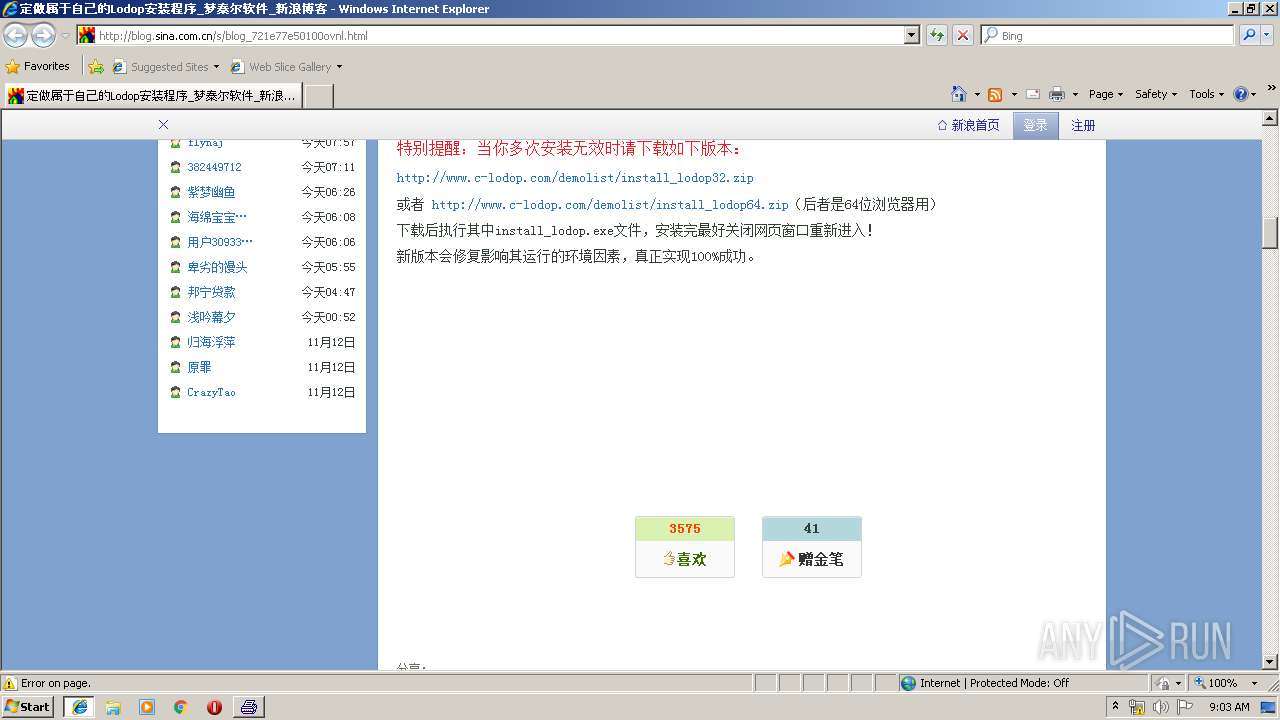
Task: Open visitor 卑劣的馒头 profile
Action: point(217,267)
